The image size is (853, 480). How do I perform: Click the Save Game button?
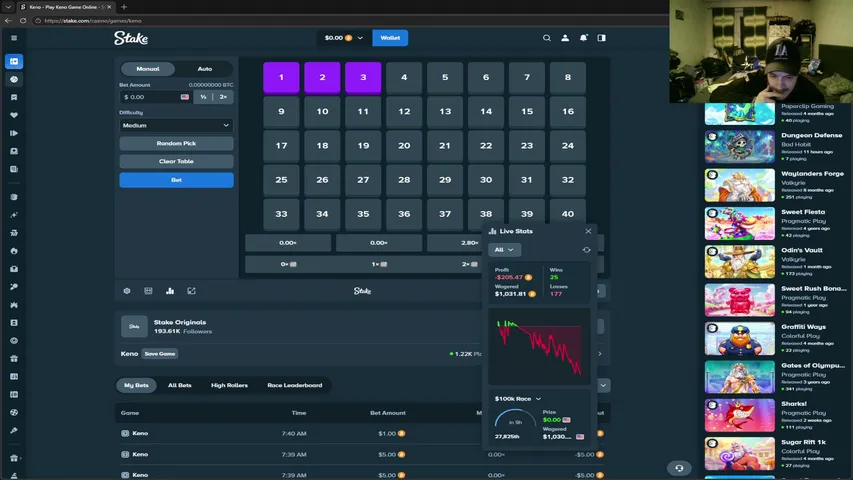click(159, 354)
